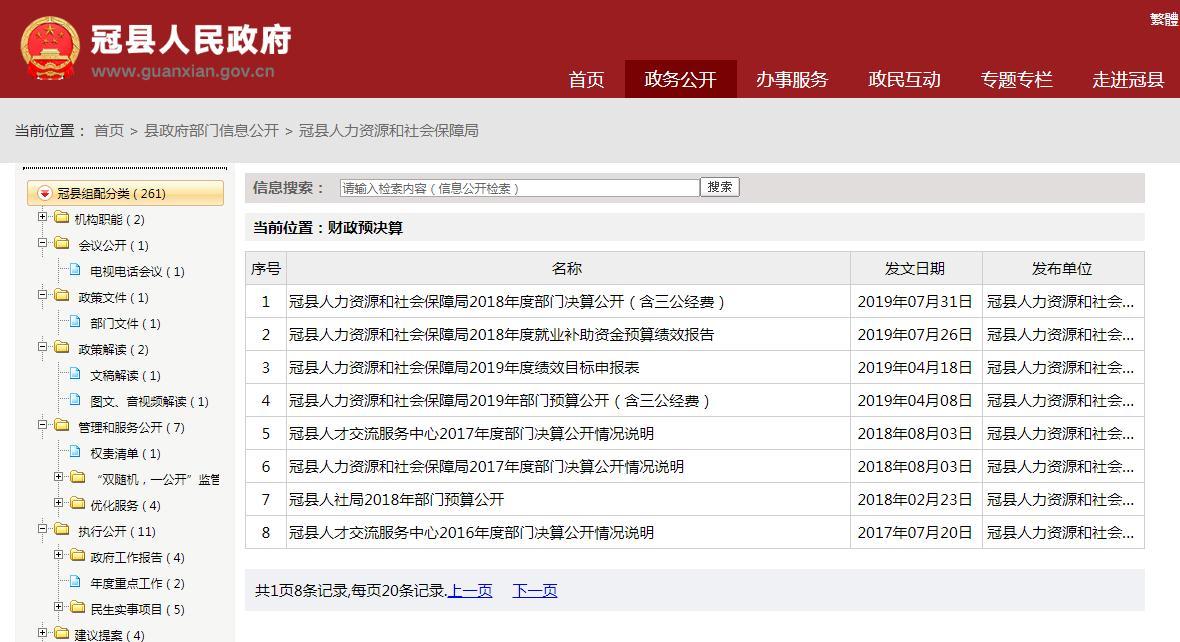Open the 首页 navigation menu item
Screen dimensions: 1180x642
(x=586, y=79)
